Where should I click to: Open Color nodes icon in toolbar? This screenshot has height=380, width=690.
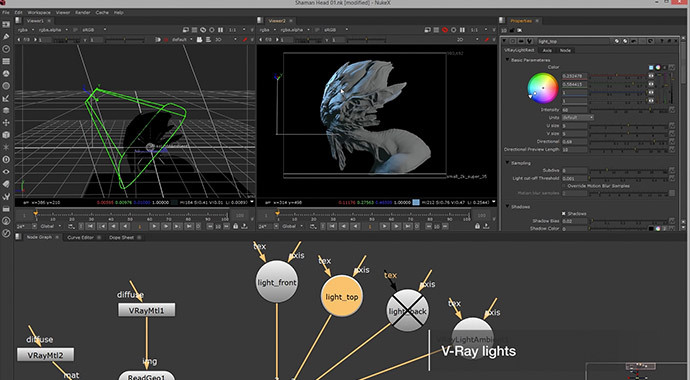point(6,74)
